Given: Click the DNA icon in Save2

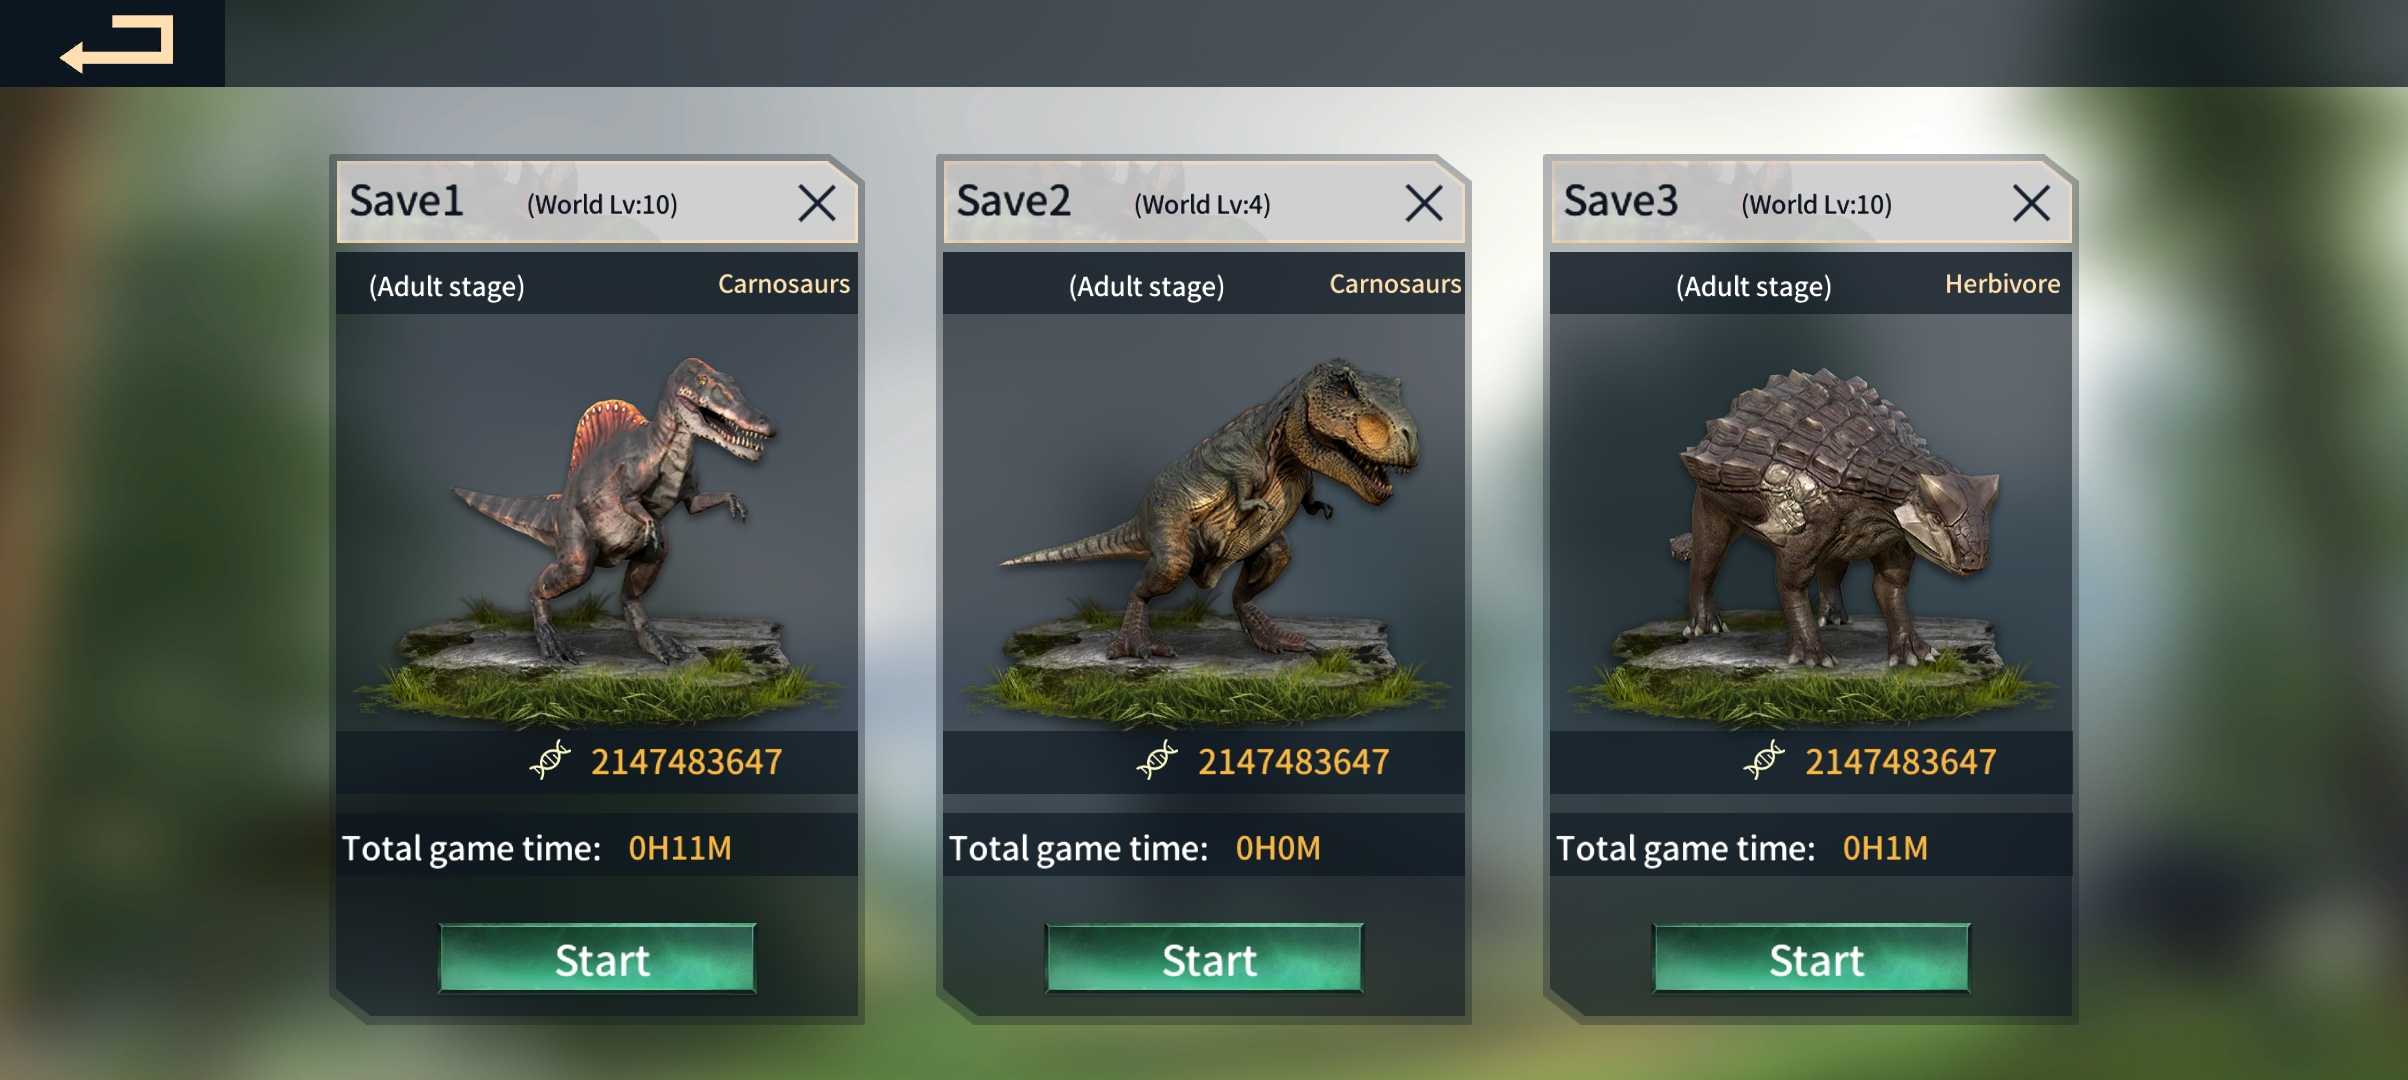Looking at the screenshot, I should [x=1157, y=761].
